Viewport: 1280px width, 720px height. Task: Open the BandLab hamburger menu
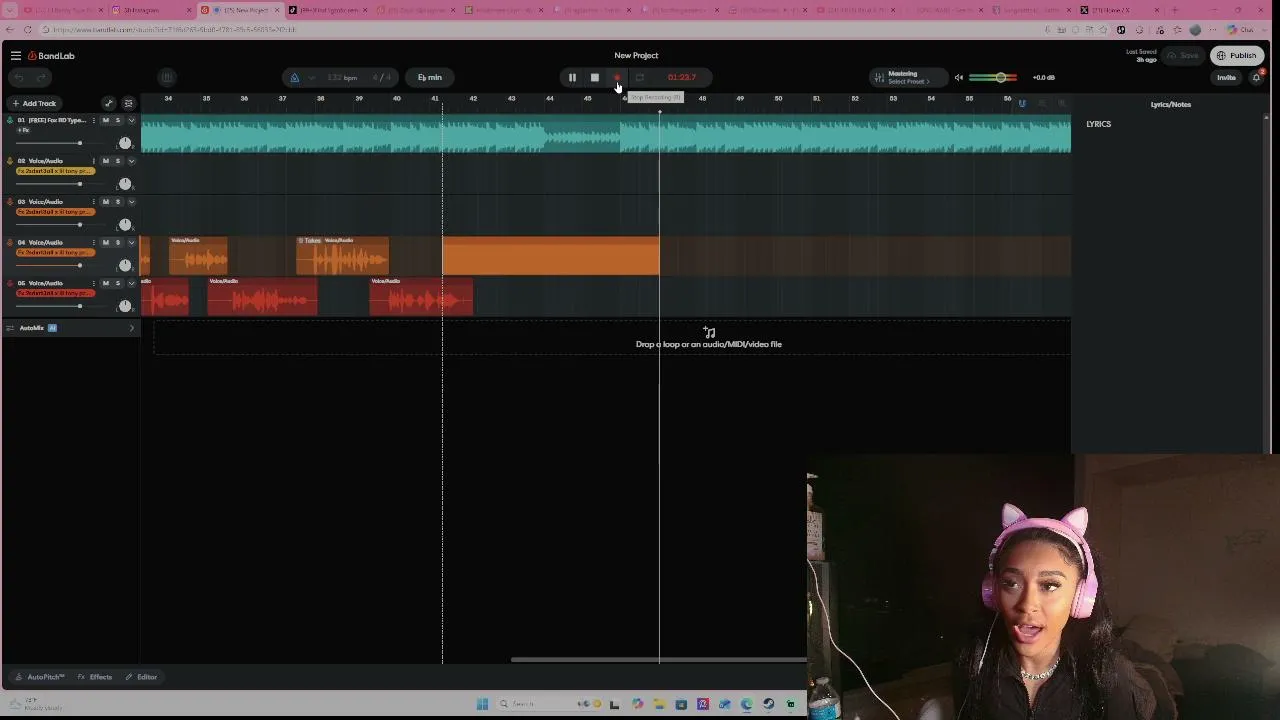16,56
